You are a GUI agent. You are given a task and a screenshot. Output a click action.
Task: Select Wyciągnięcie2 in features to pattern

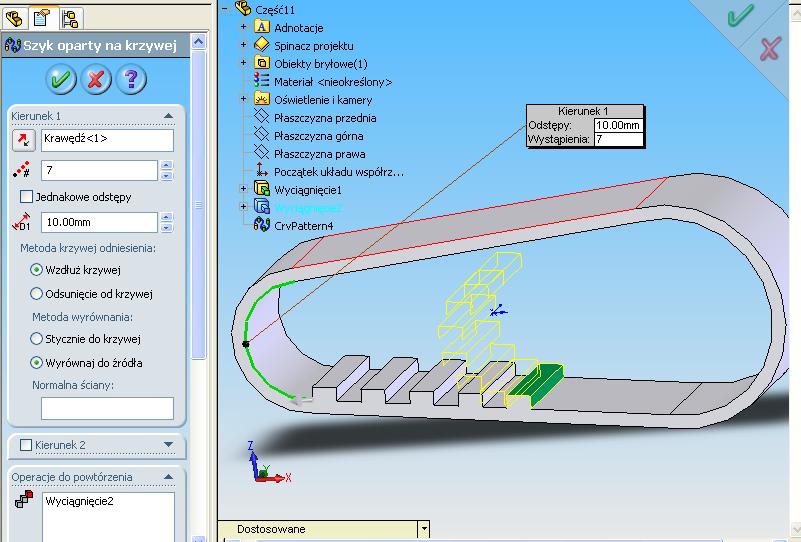(x=79, y=501)
